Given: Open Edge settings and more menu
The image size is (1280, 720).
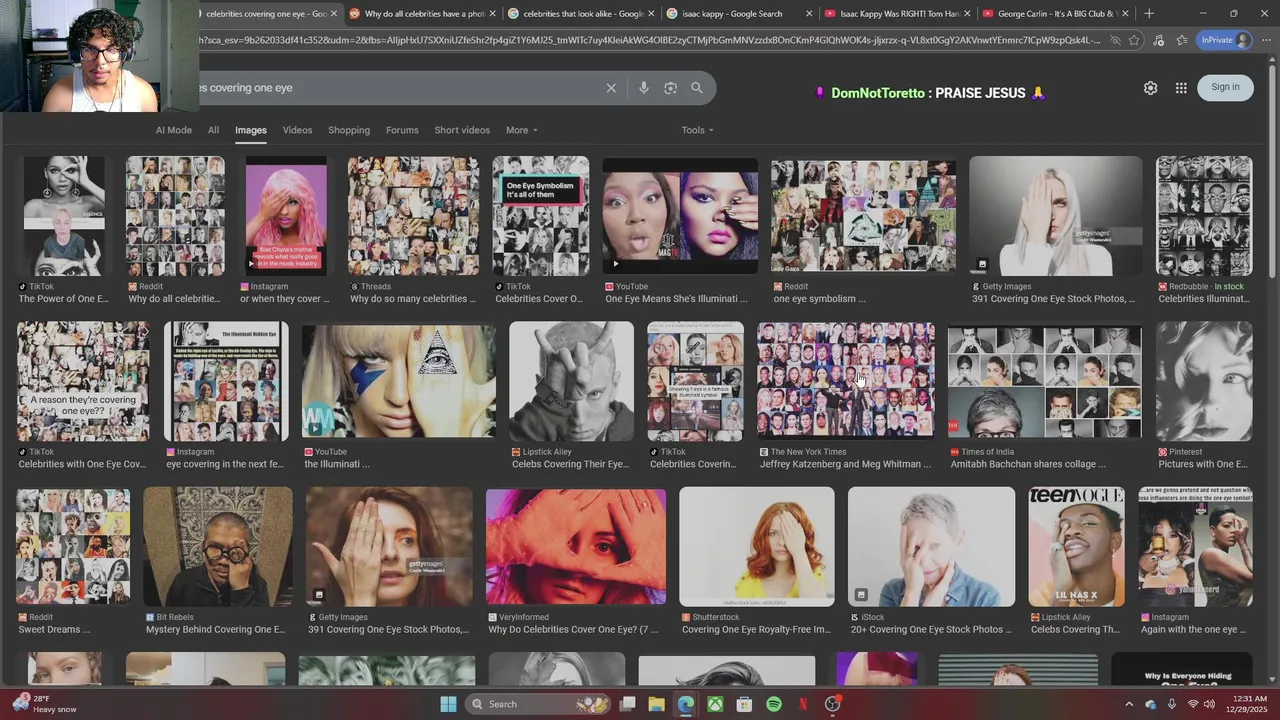Looking at the screenshot, I should [x=1265, y=40].
